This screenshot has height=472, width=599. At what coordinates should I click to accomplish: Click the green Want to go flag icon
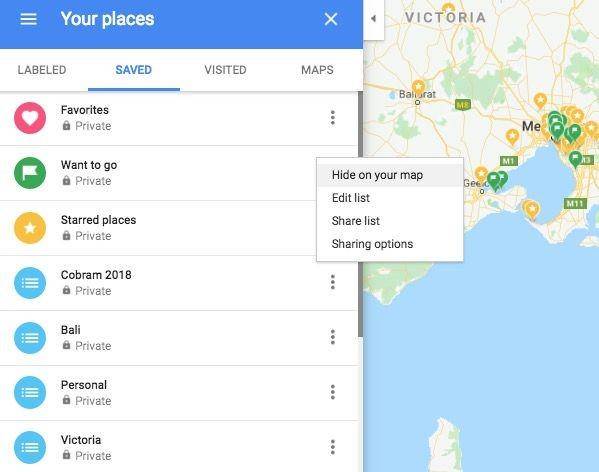coord(30,173)
